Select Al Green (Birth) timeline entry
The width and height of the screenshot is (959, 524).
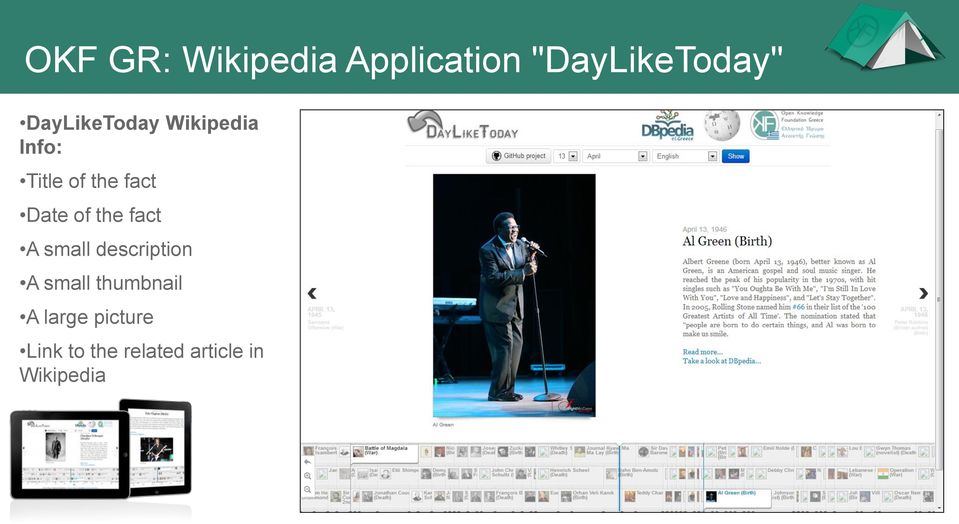[736, 496]
